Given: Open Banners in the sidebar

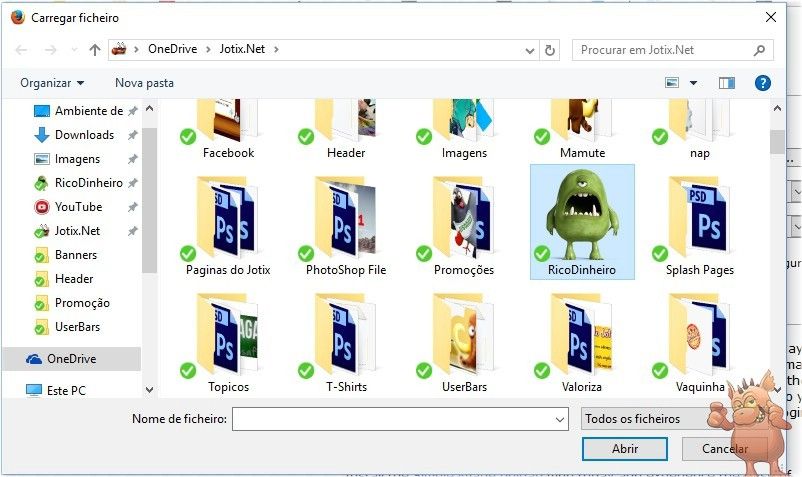Looking at the screenshot, I should click(x=65, y=255).
